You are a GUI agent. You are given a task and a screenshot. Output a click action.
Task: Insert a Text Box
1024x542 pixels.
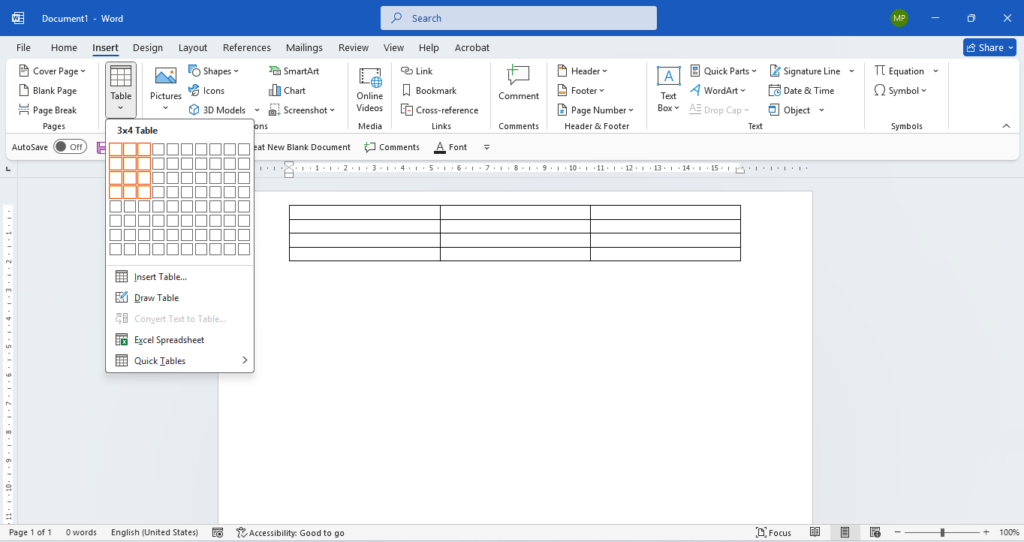(x=668, y=89)
